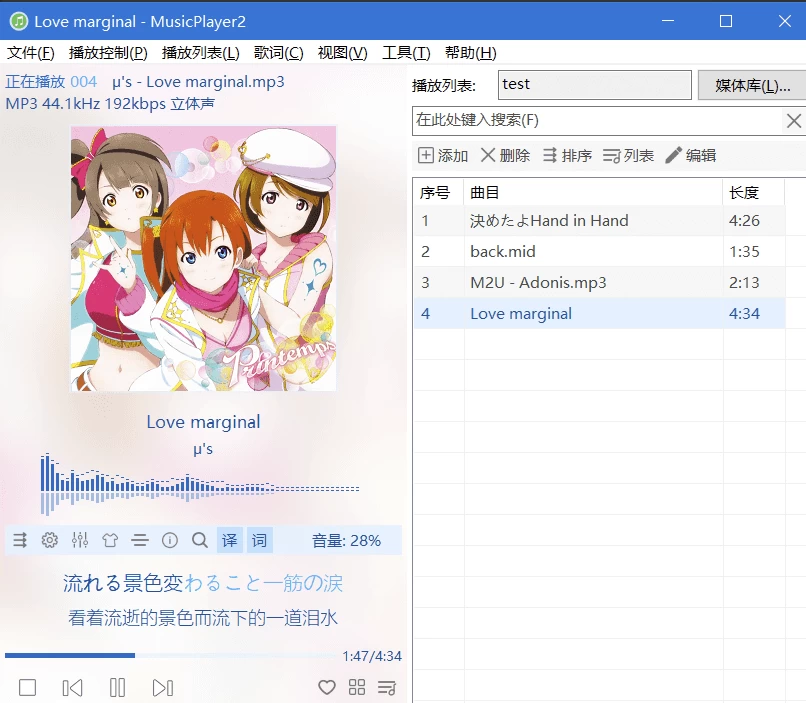
Task: Toggle the heart favorite button
Action: pos(327,687)
